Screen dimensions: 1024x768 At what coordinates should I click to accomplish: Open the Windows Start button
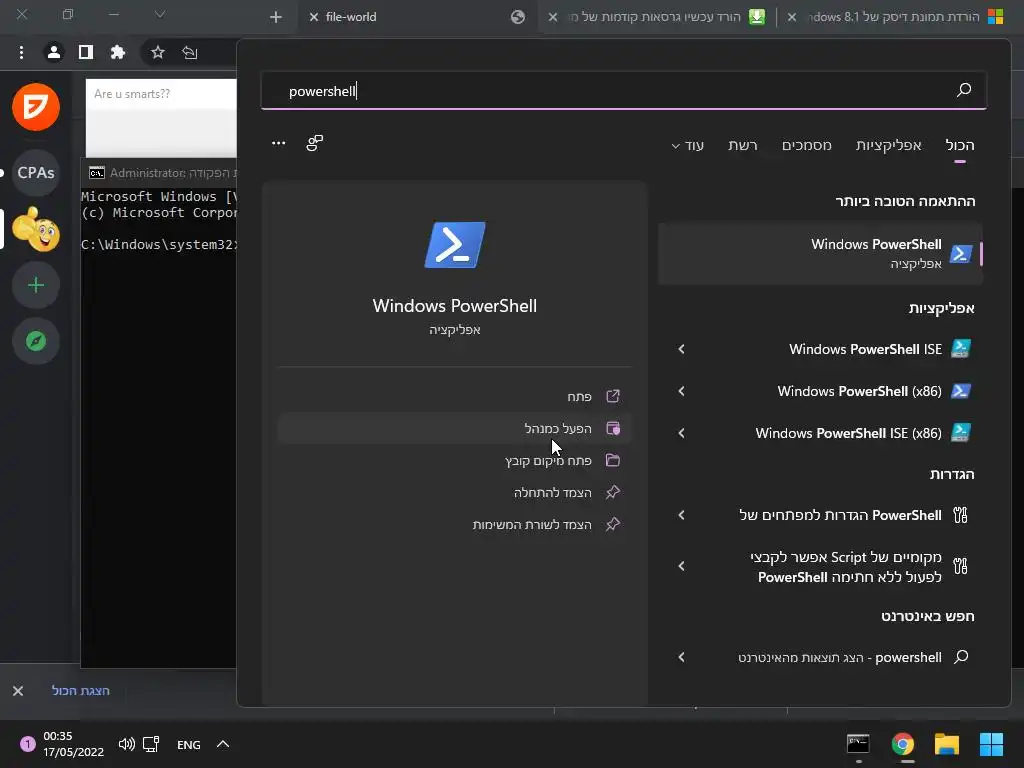pos(991,744)
